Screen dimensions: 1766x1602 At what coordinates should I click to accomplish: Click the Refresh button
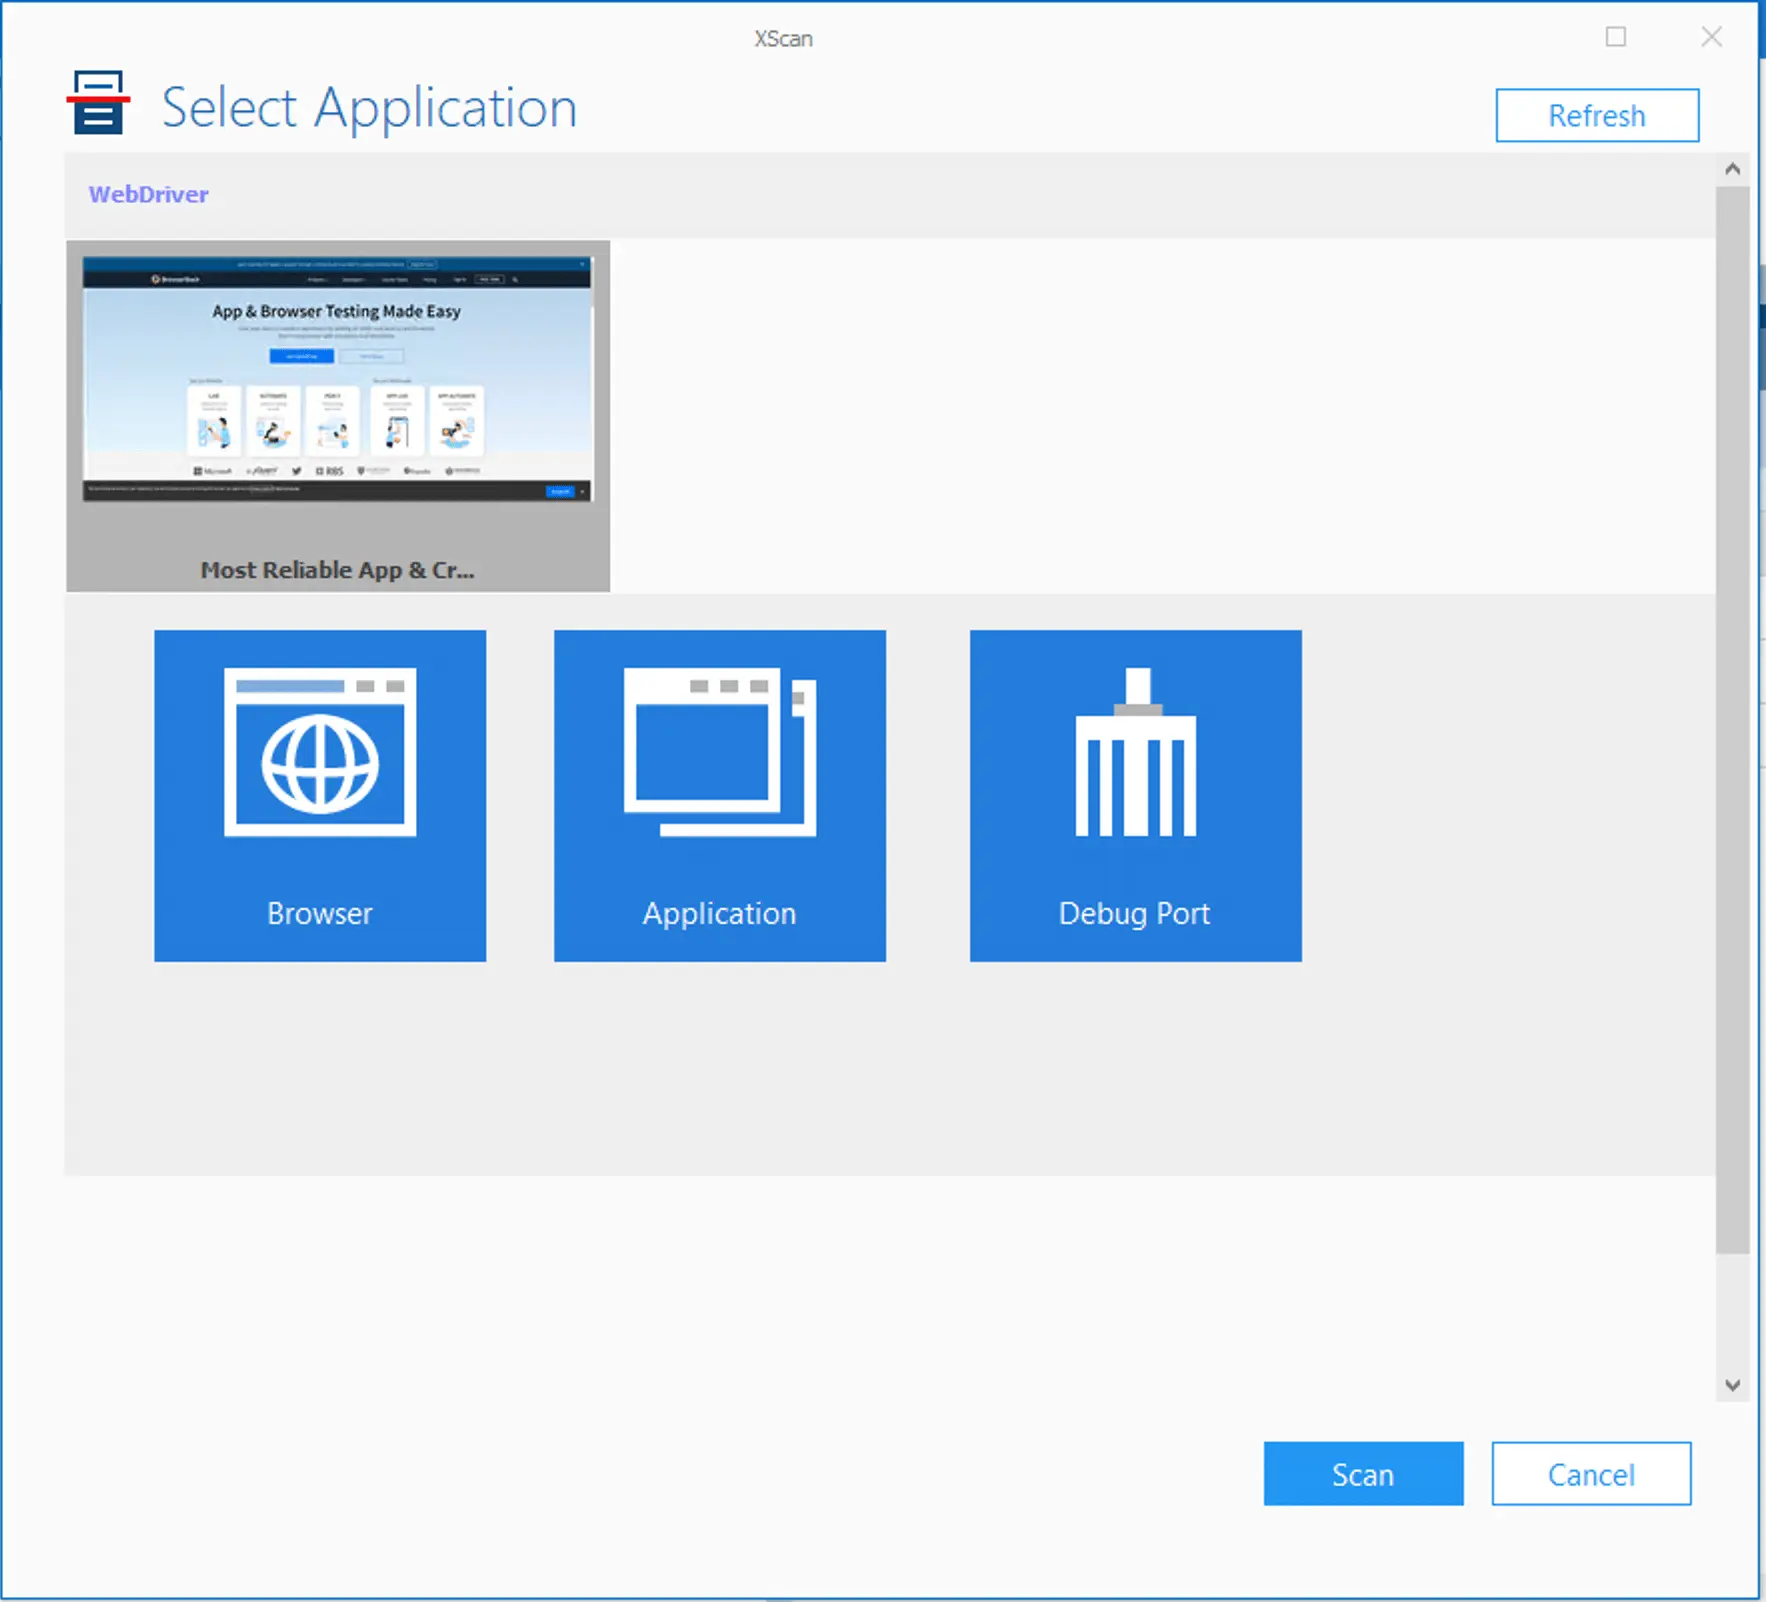pos(1596,116)
